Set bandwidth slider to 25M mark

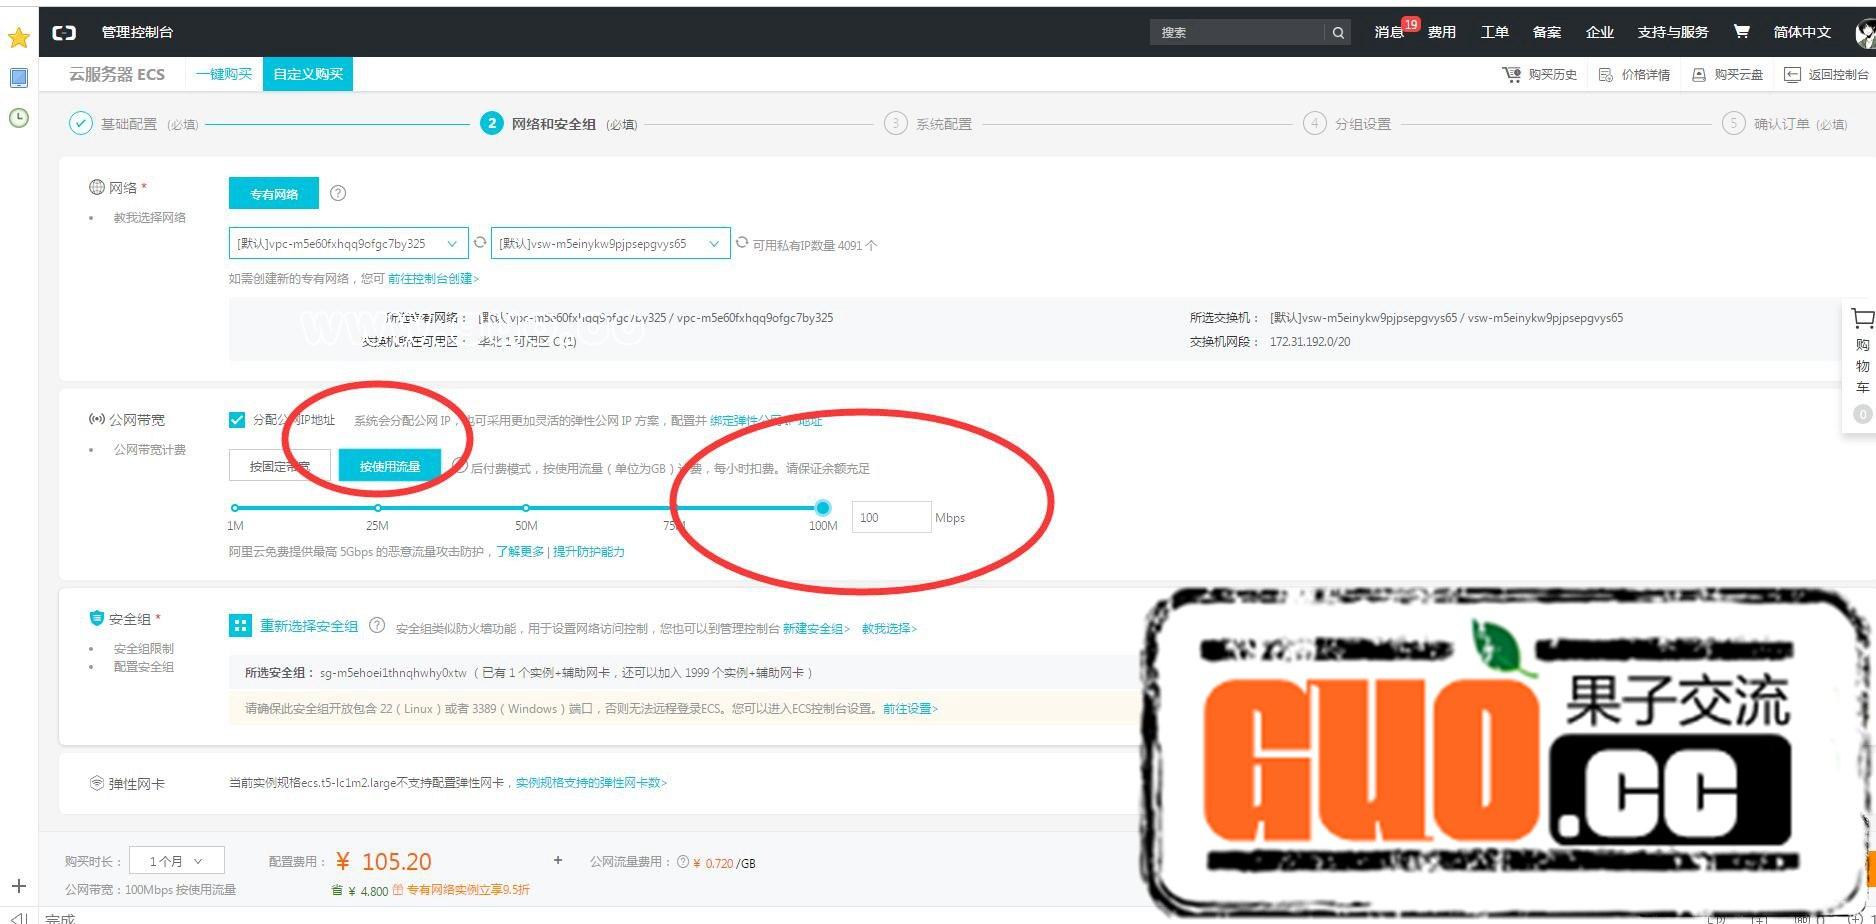377,508
